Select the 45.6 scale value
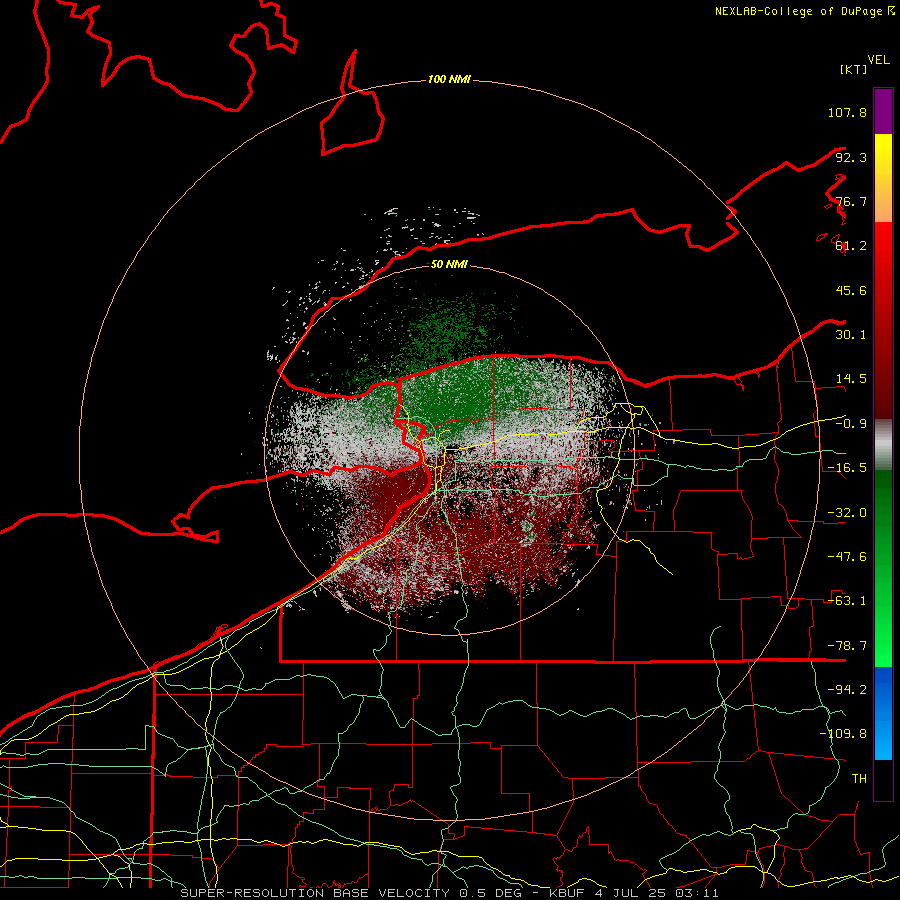This screenshot has height=900, width=900. click(x=851, y=290)
